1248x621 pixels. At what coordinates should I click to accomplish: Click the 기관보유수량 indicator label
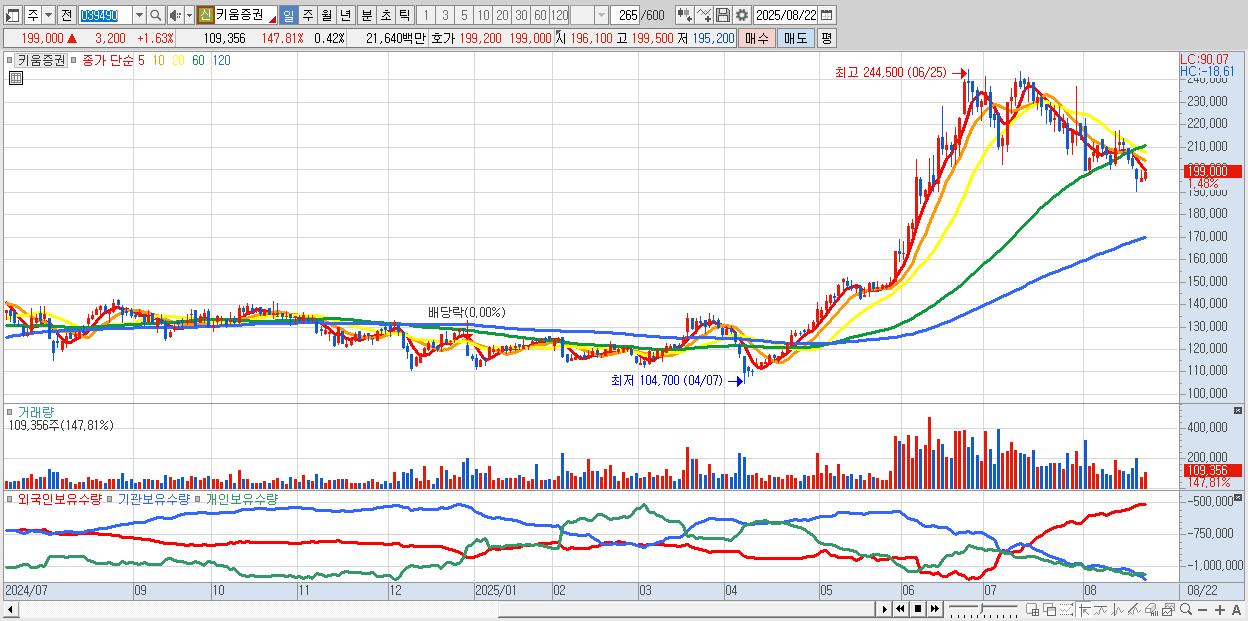tap(155, 498)
